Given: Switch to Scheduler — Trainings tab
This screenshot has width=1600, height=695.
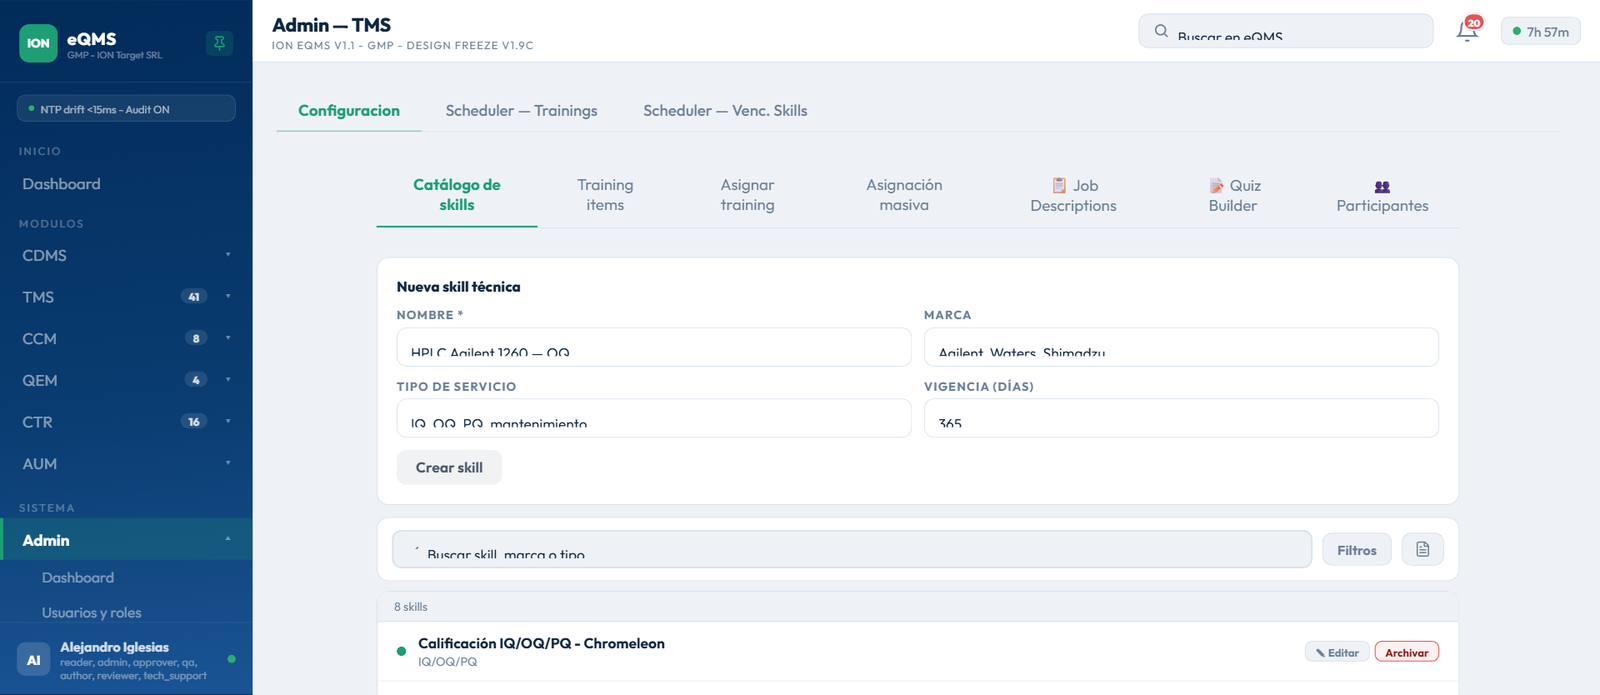Looking at the screenshot, I should (x=521, y=111).
